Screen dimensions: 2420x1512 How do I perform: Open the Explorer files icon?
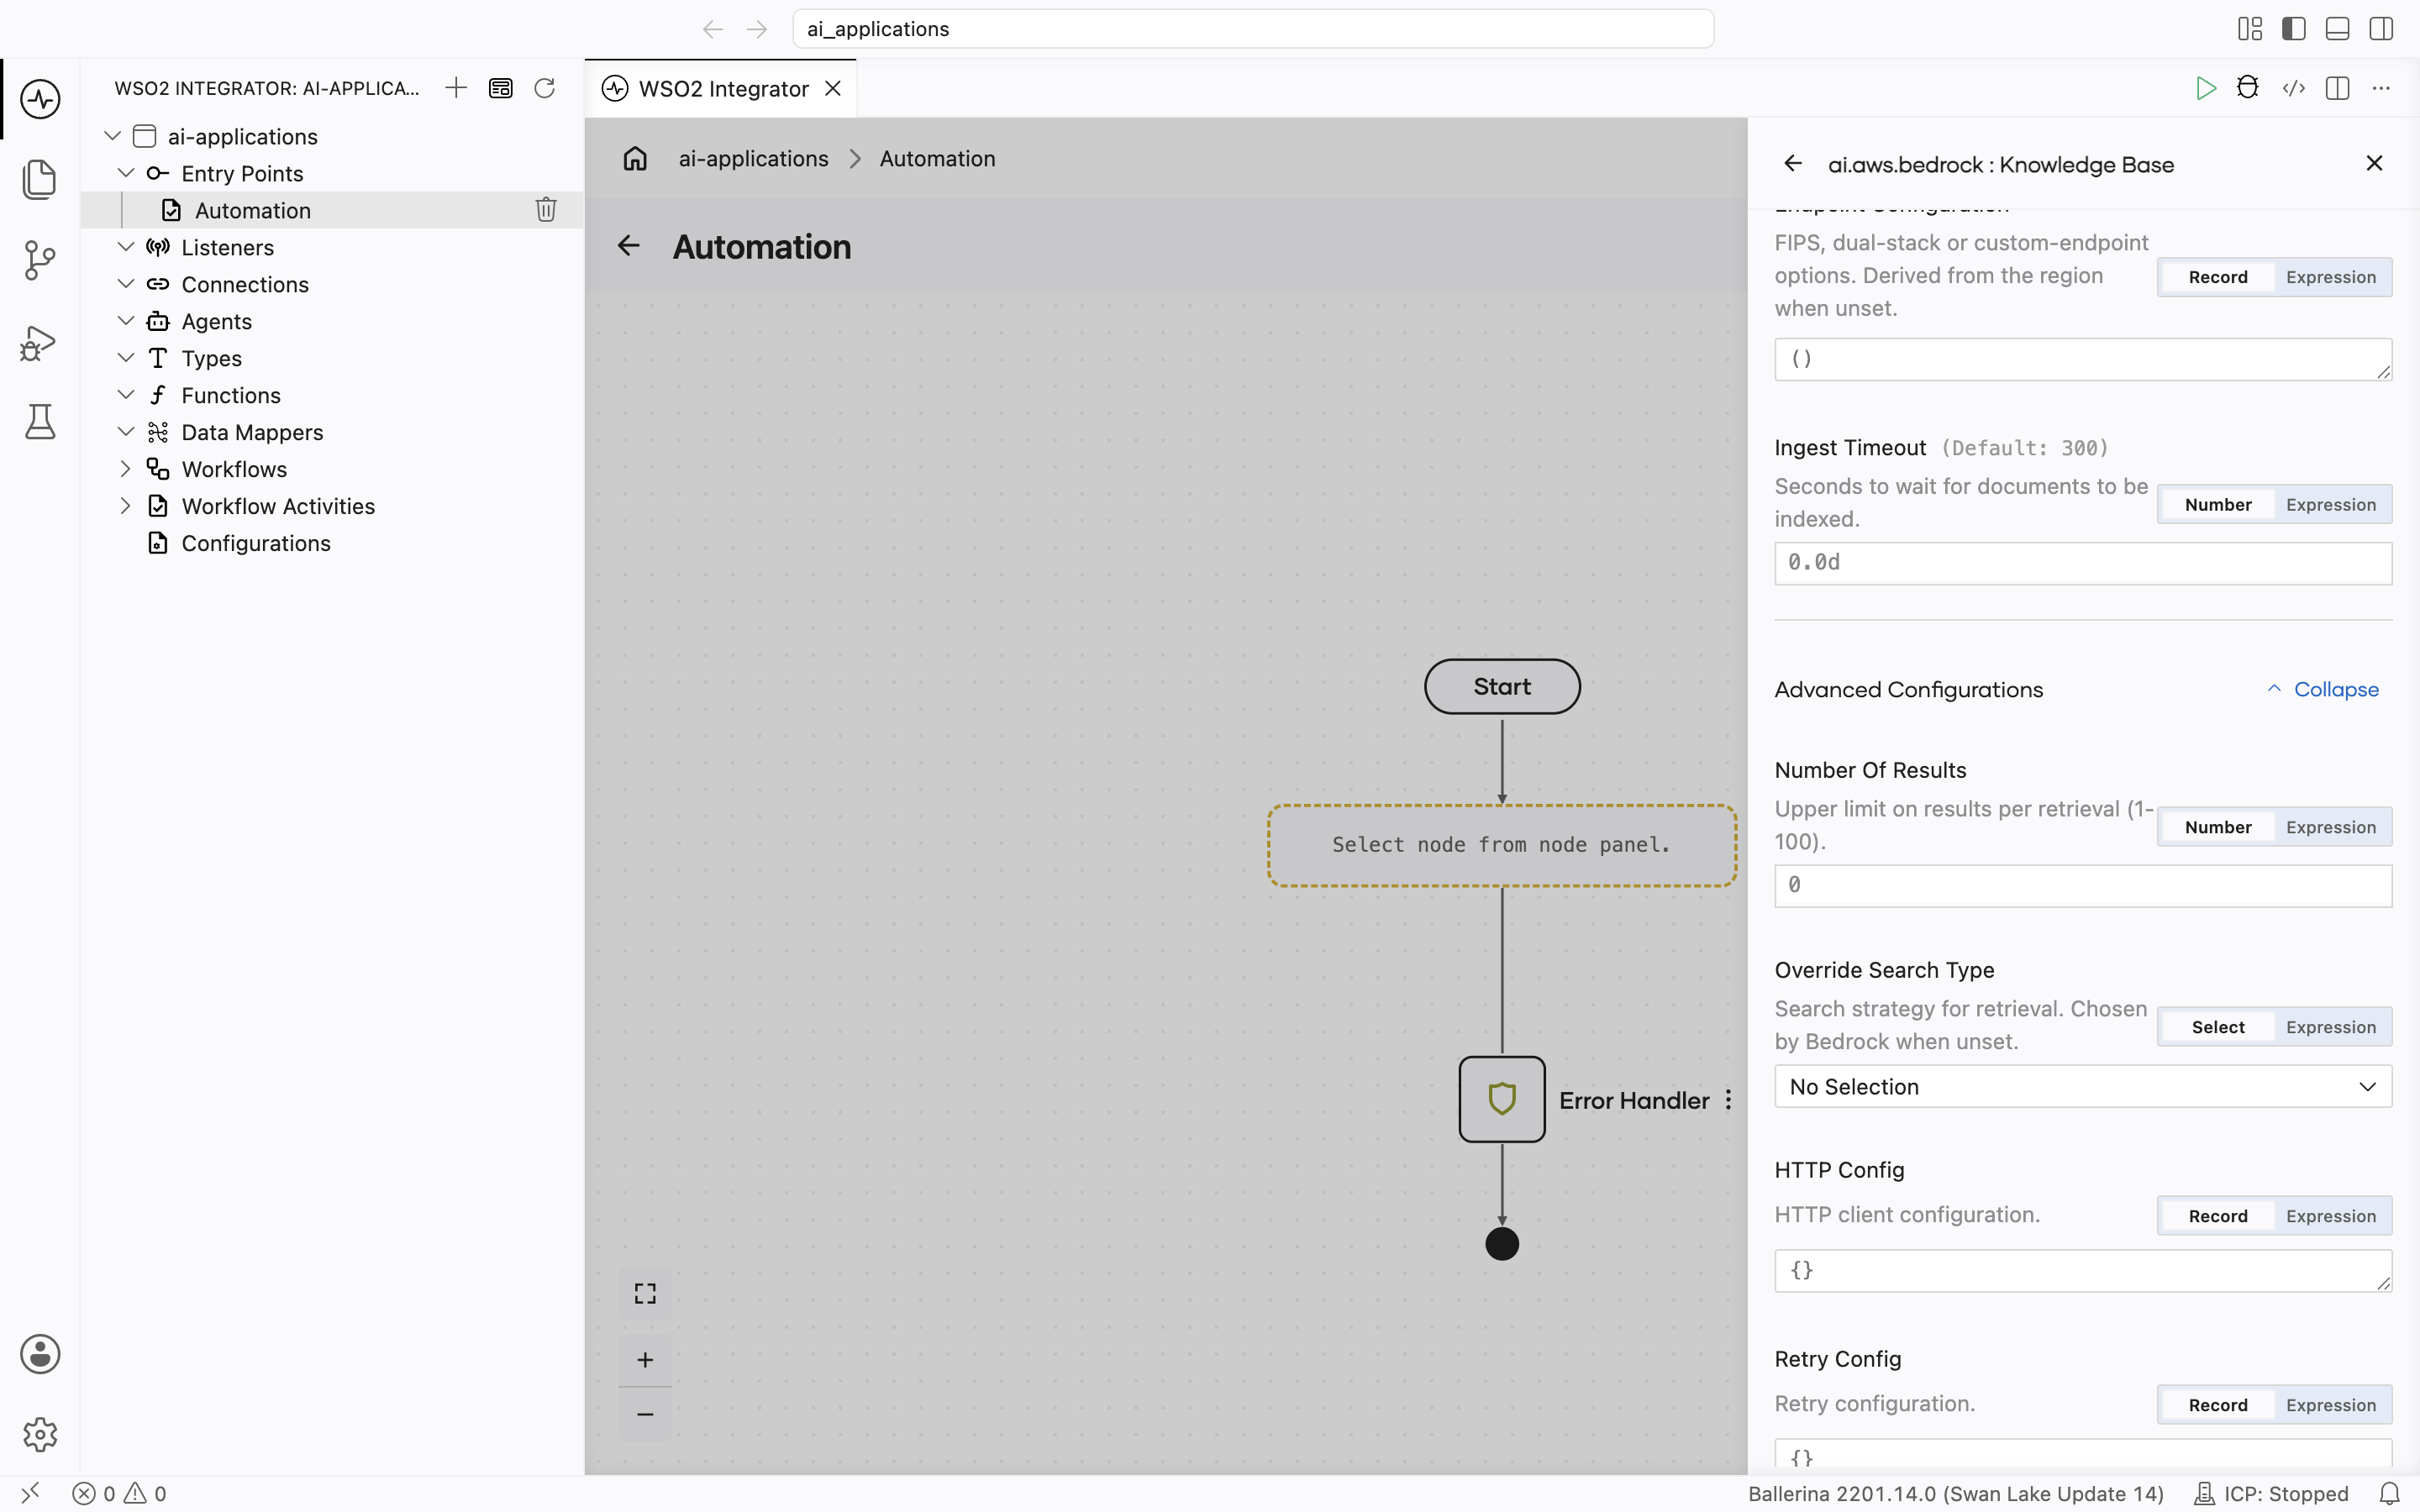coord(40,179)
